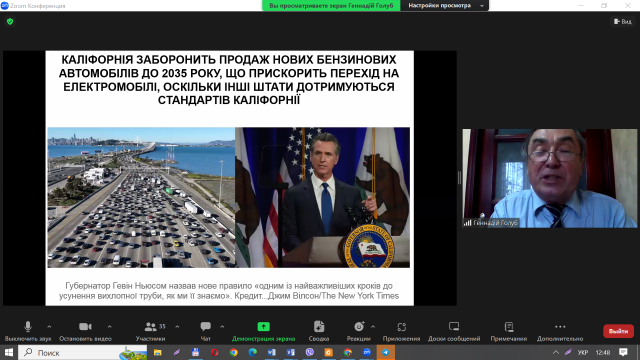Open the Чат chat panel
This screenshot has width=640, height=360.
[x=206, y=331]
